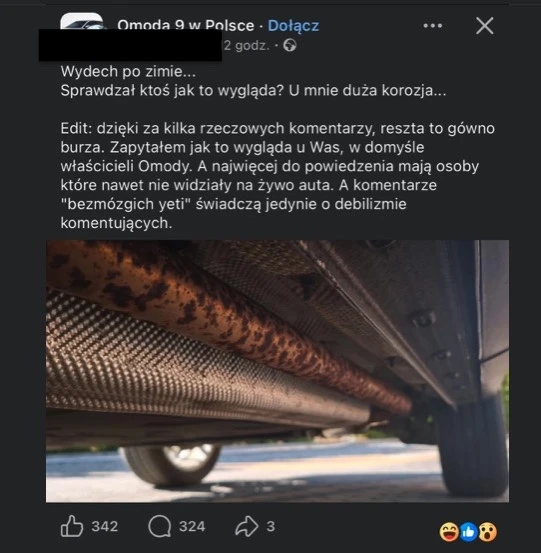Click the 342 likes count
Viewport: 541px width, 553px height.
coord(105,527)
